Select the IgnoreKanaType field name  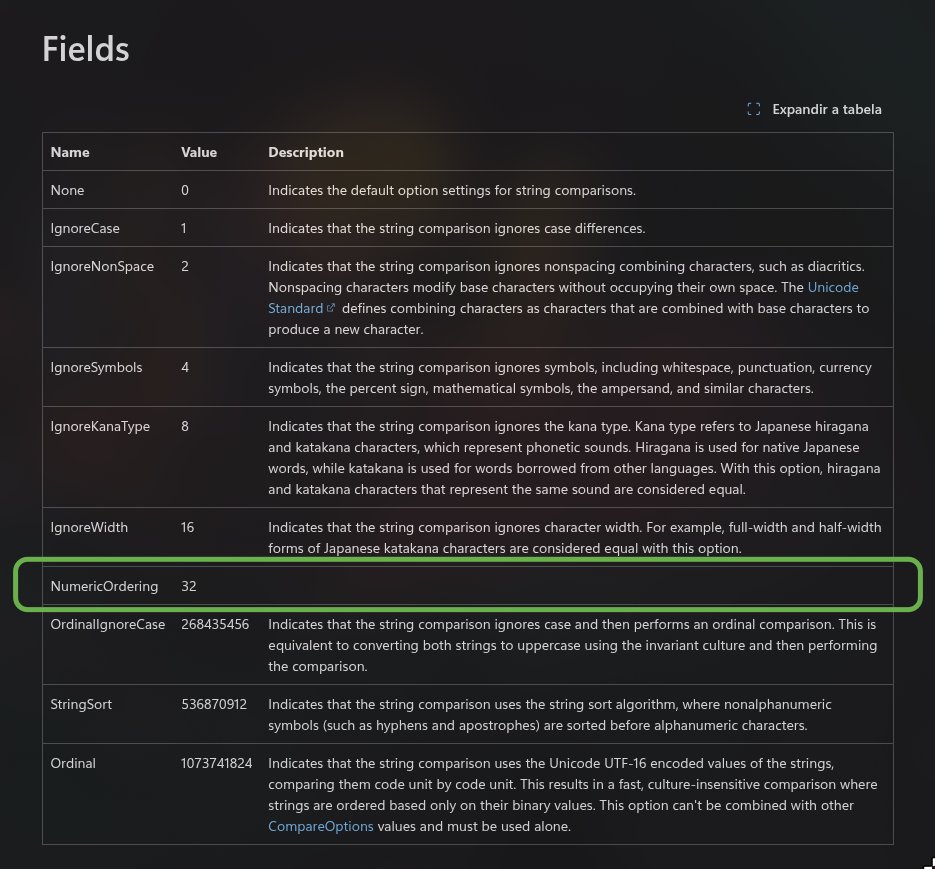pyautogui.click(x=100, y=426)
